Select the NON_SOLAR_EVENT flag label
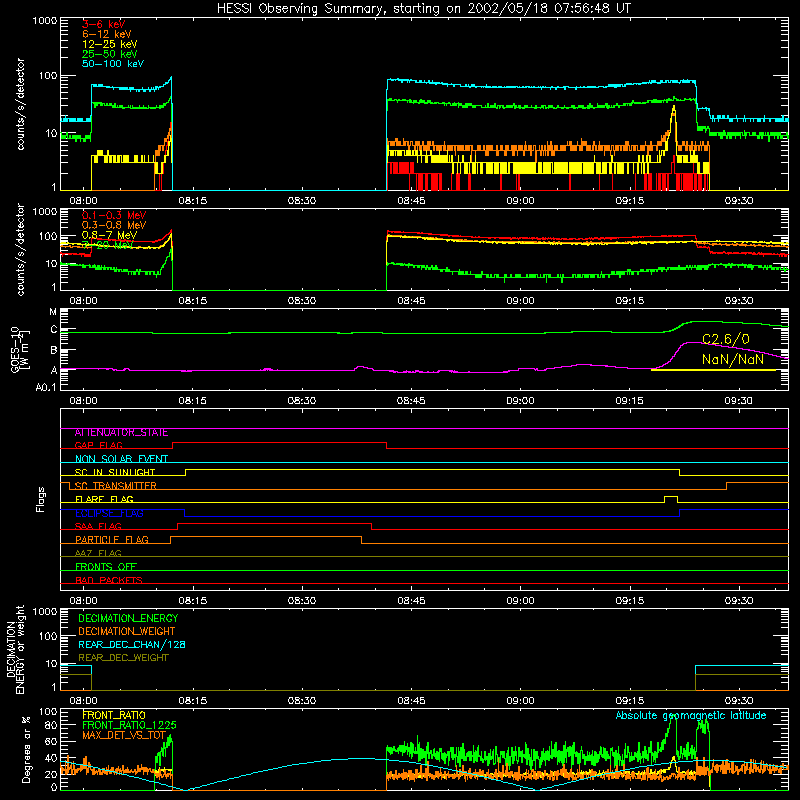Image resolution: width=800 pixels, height=800 pixels. tap(121, 459)
